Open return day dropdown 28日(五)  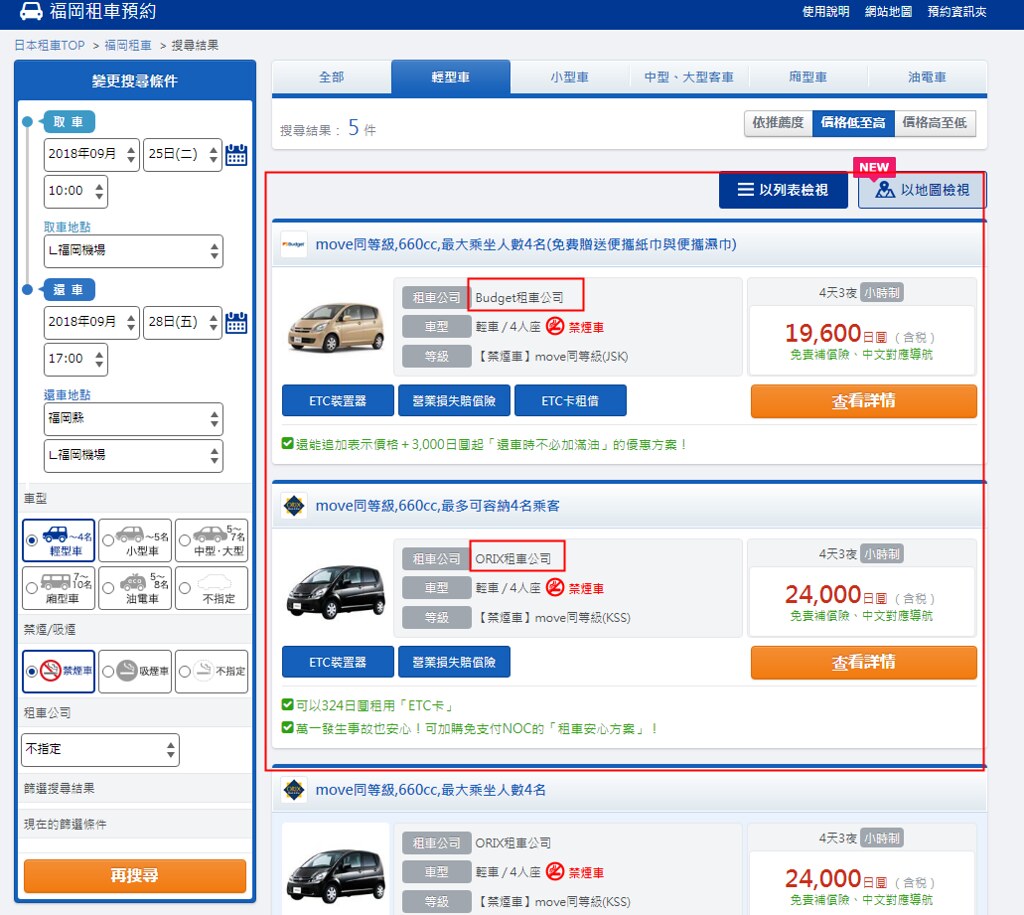pyautogui.click(x=182, y=323)
